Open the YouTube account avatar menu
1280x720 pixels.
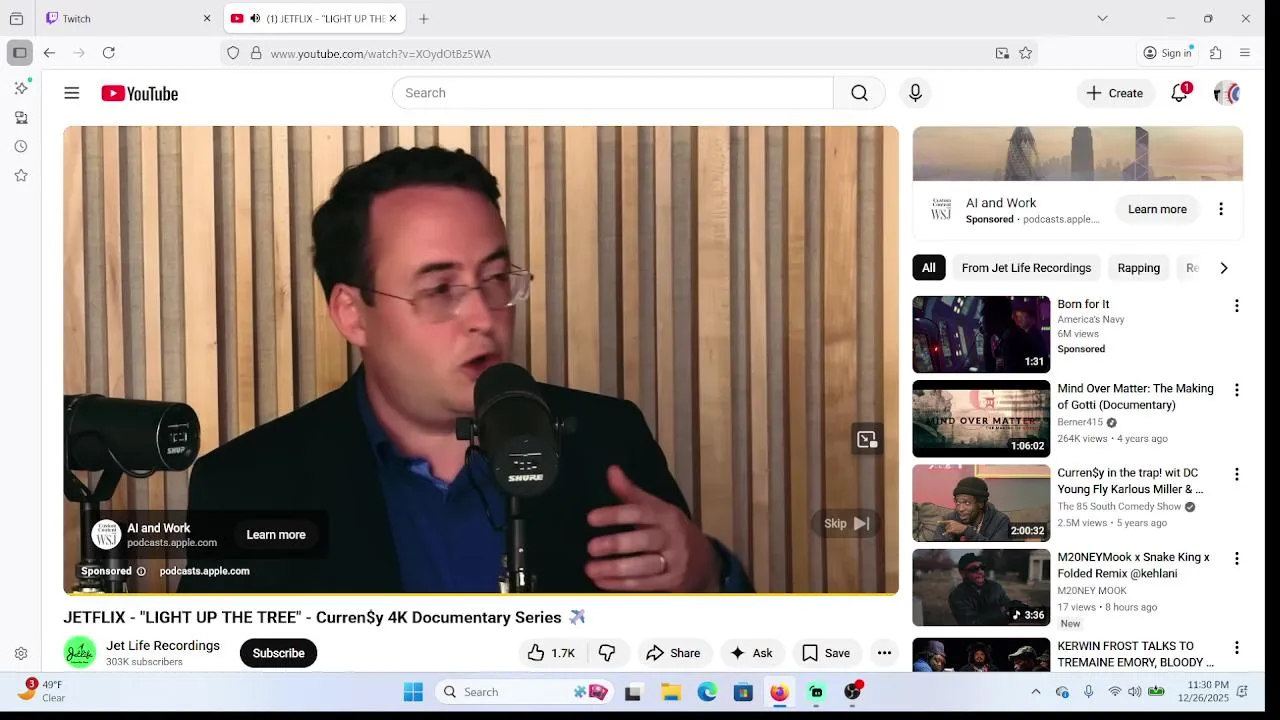1227,93
